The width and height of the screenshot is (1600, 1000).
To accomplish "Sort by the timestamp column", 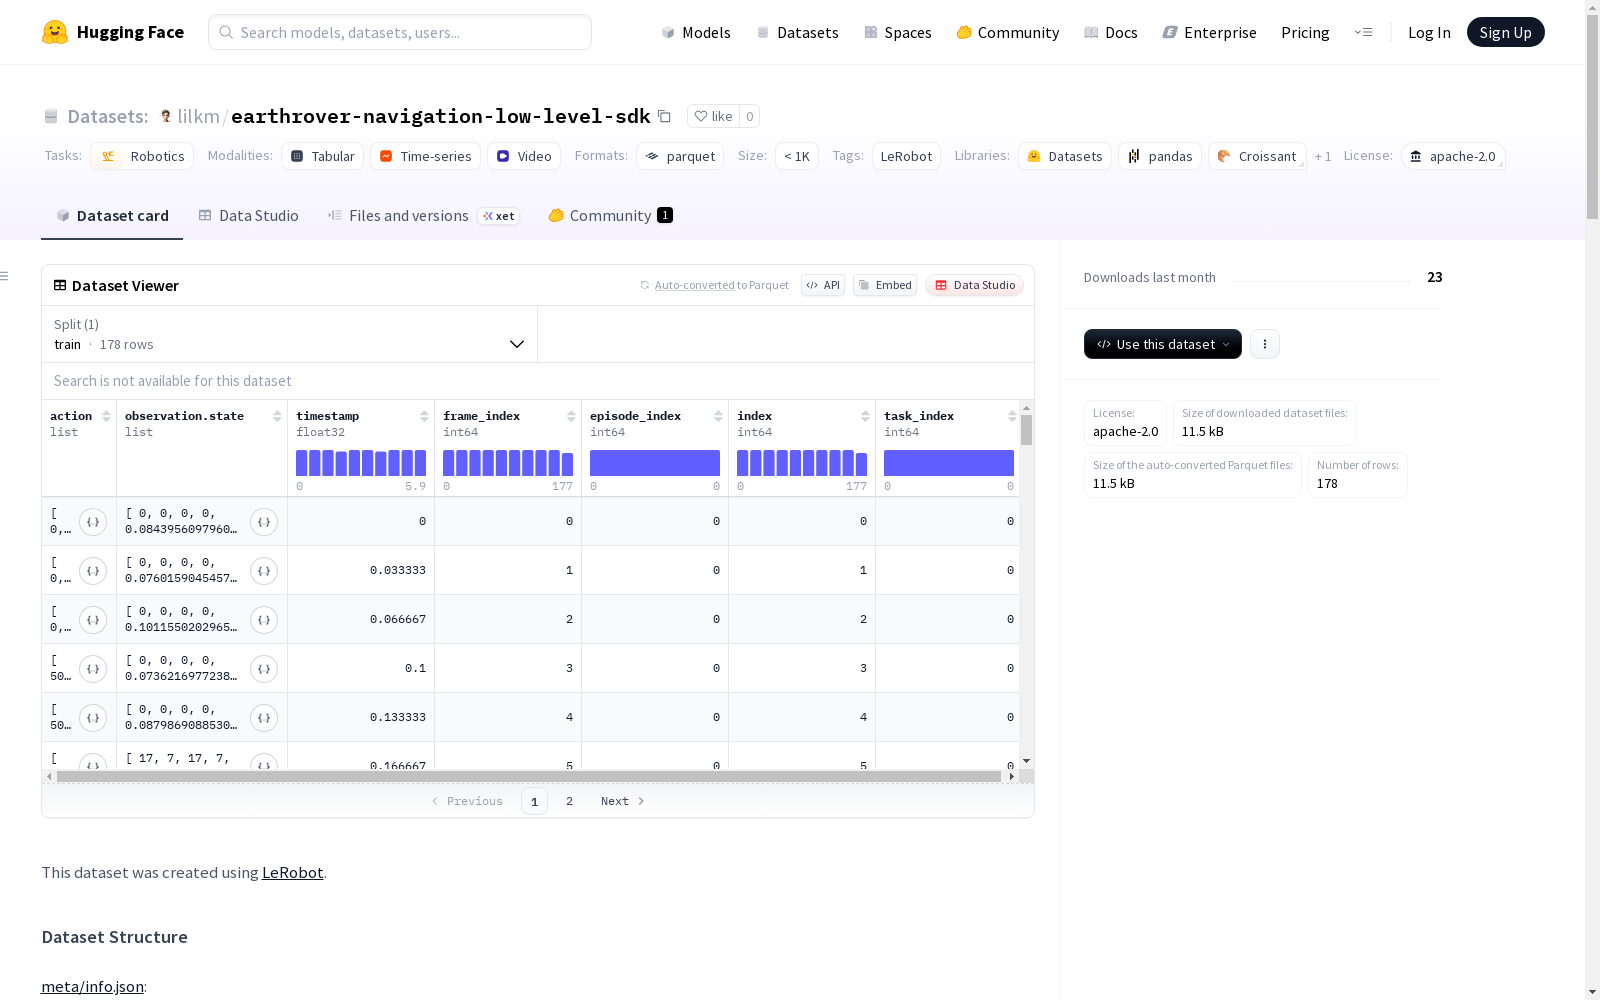I will pyautogui.click(x=424, y=416).
